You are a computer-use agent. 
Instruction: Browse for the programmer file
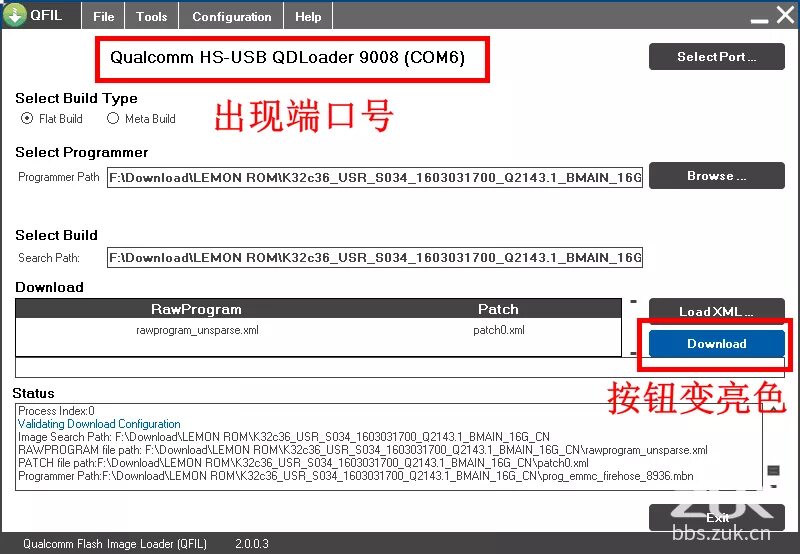coord(716,175)
